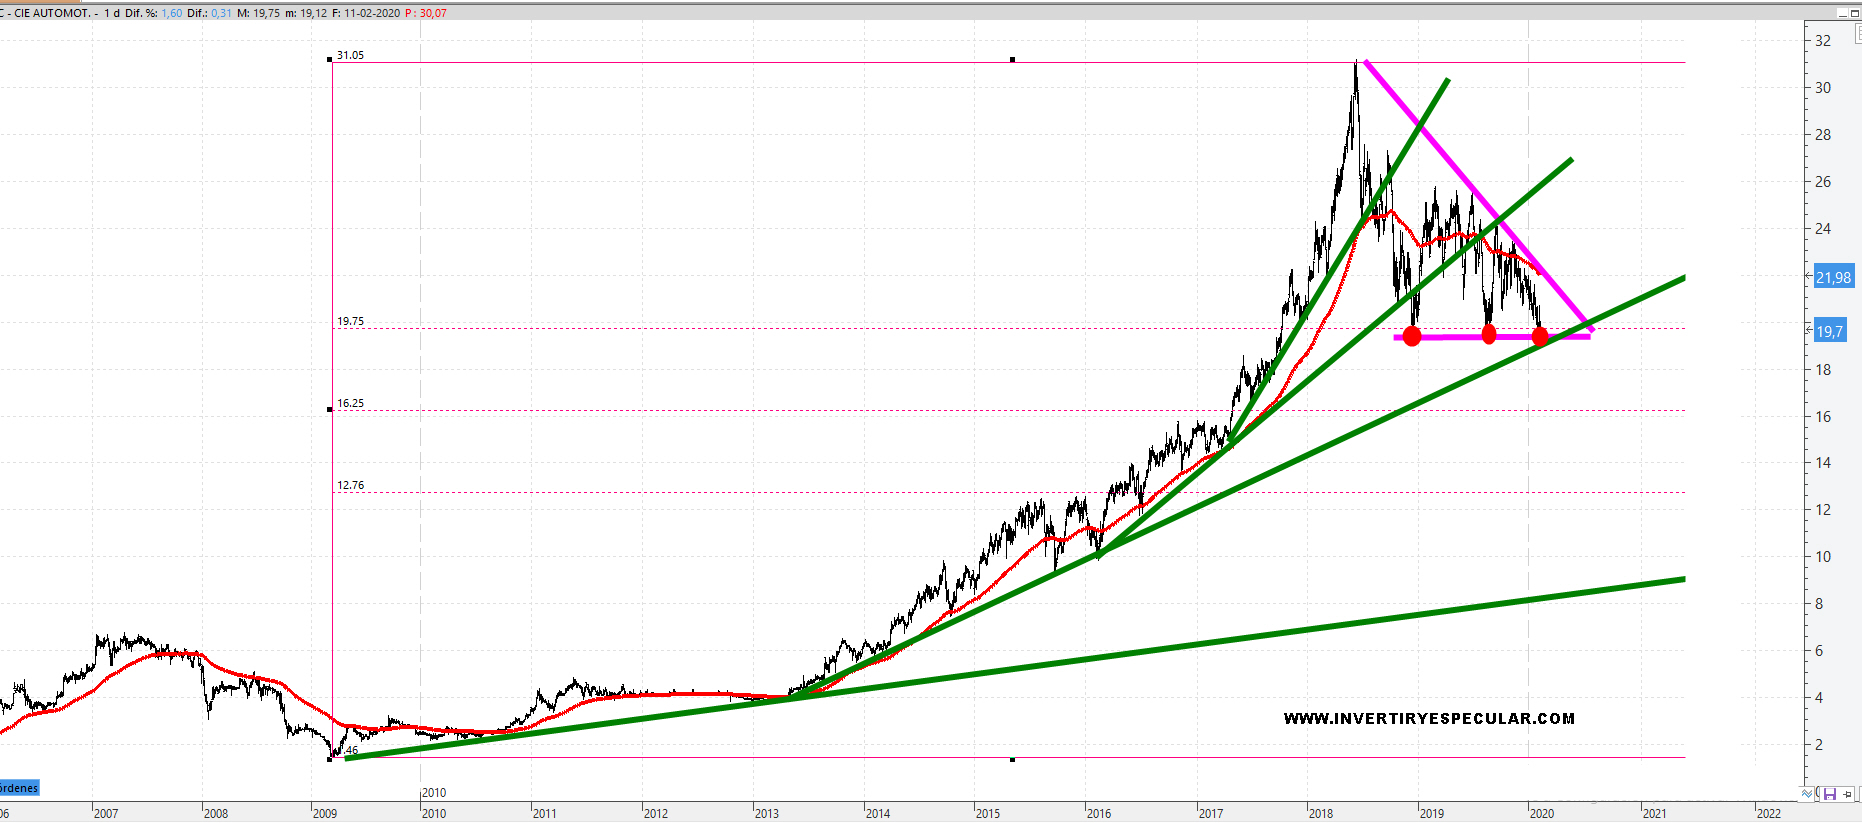Viewport: 1862px width, 823px height.
Task: Click the first red support dot
Action: point(1412,336)
